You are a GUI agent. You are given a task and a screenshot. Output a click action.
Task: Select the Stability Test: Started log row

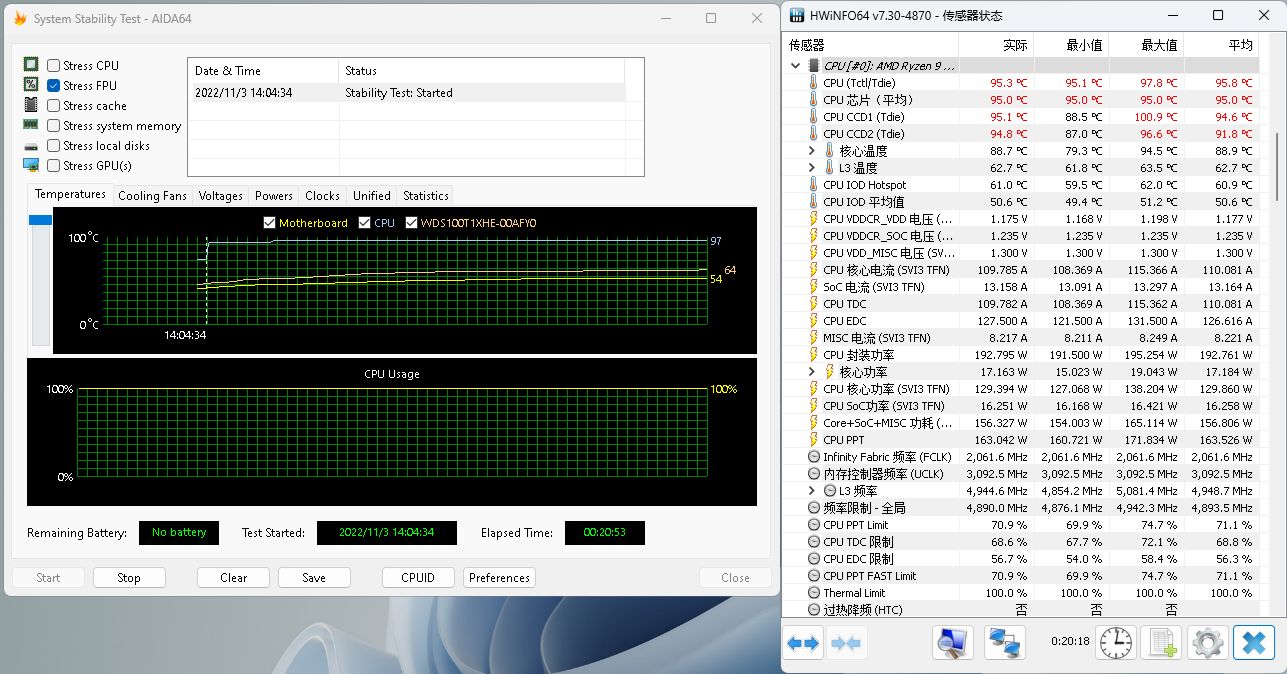[406, 92]
